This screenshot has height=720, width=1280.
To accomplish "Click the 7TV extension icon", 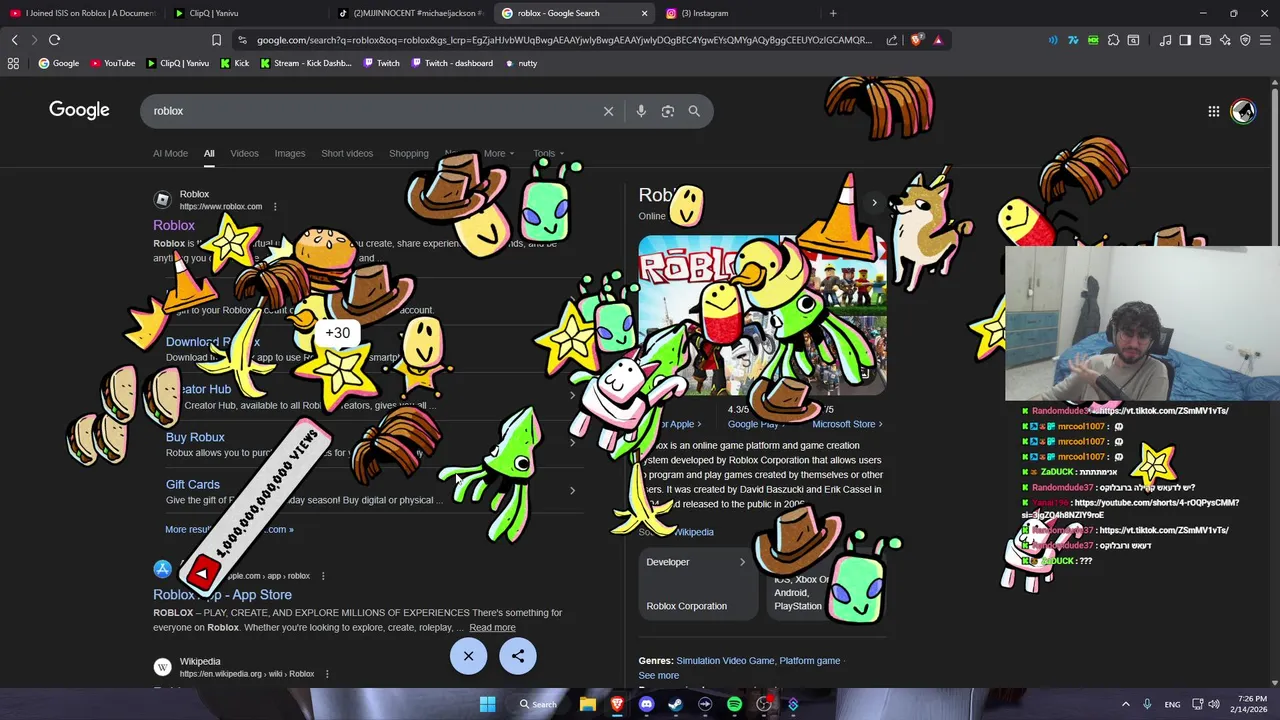I will tap(1073, 40).
